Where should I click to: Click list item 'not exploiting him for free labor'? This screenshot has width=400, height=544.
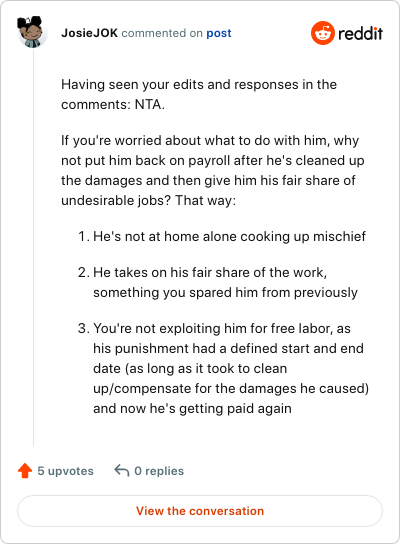(x=223, y=368)
